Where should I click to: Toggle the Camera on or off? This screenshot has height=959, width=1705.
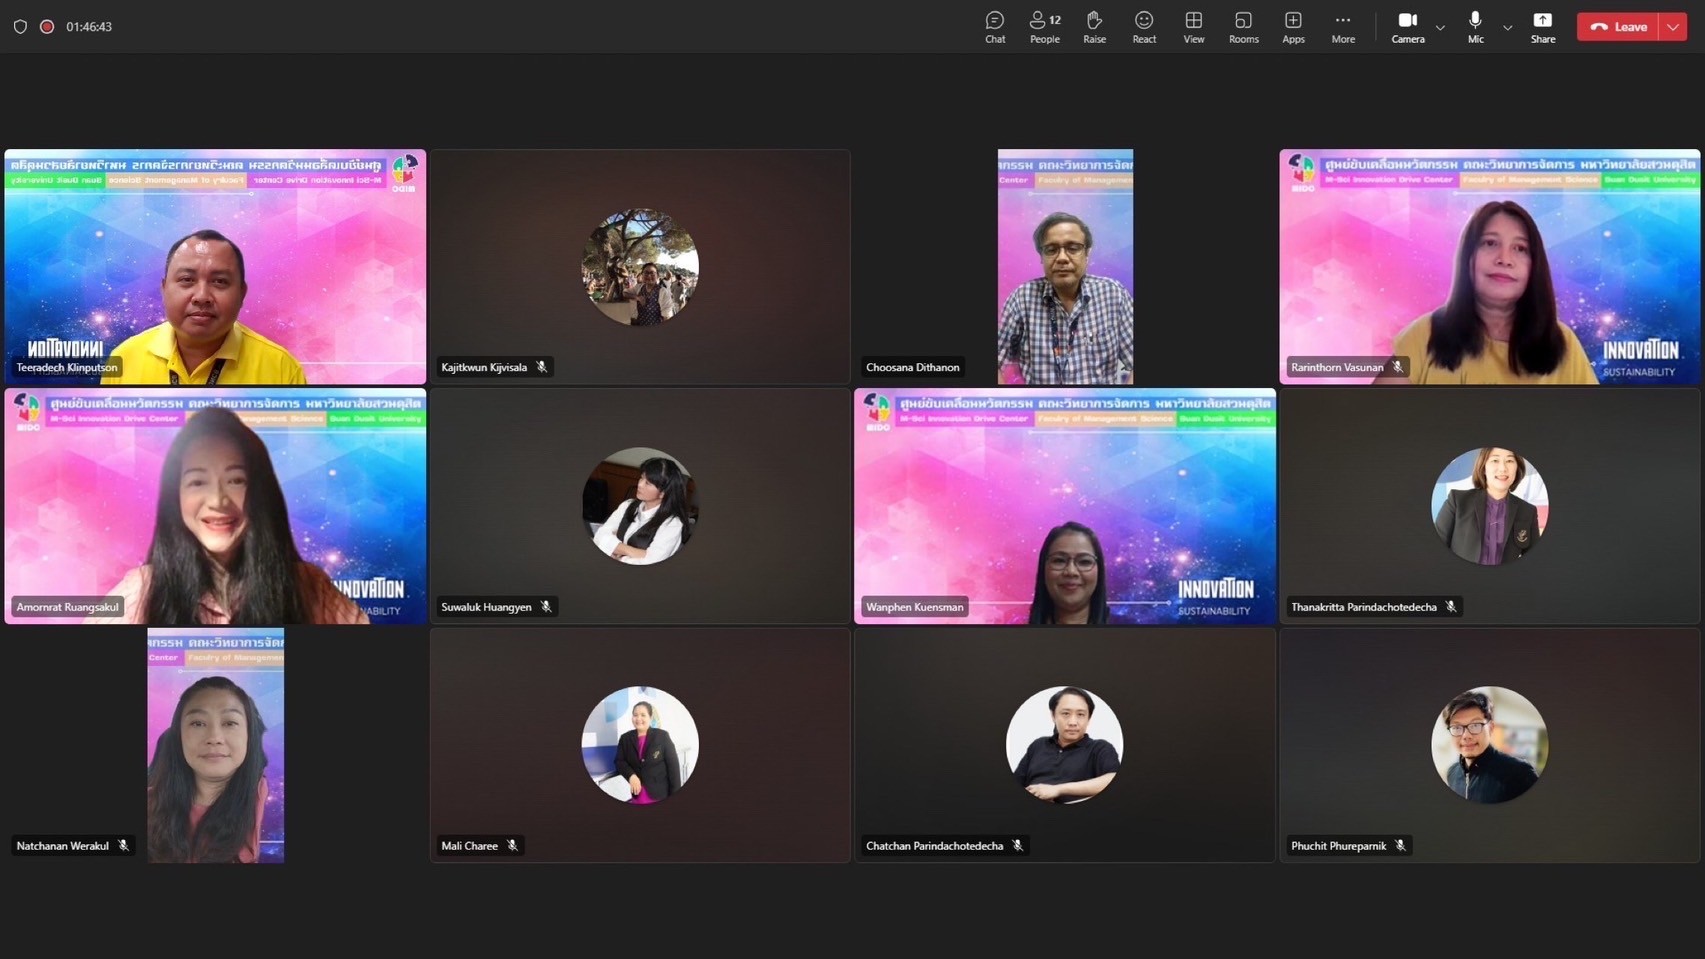click(1407, 27)
